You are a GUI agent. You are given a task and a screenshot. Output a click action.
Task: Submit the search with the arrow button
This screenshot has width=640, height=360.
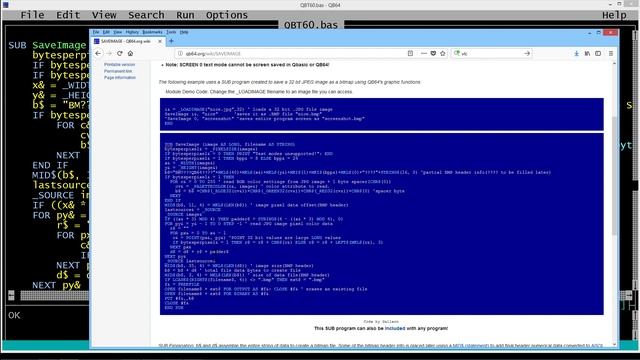click(527, 53)
